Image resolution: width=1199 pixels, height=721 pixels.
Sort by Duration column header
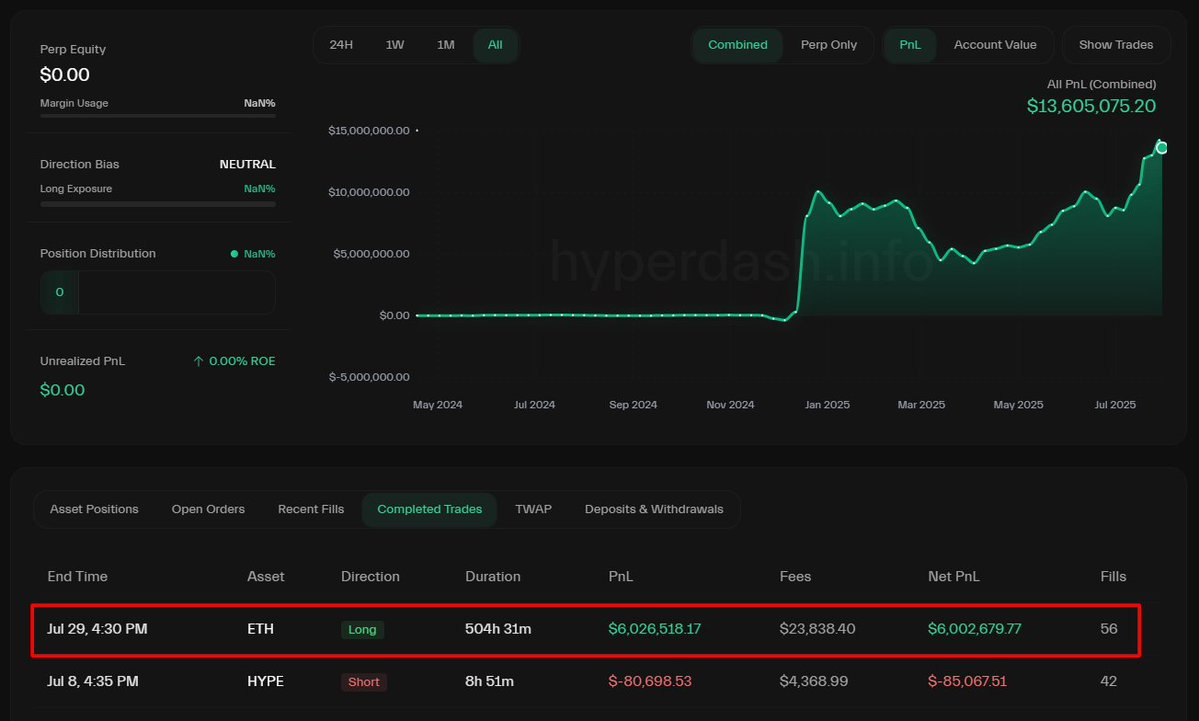point(492,576)
